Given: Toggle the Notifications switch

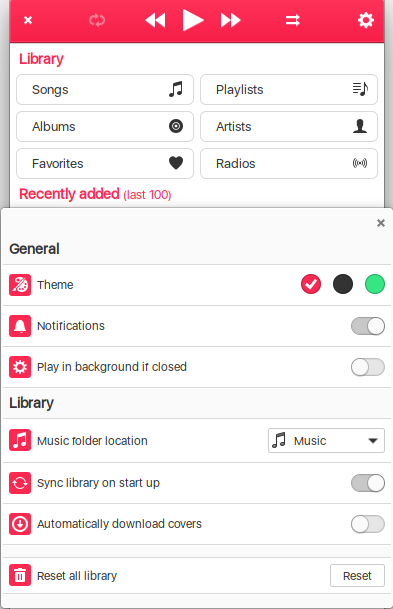Looking at the screenshot, I should [x=368, y=326].
